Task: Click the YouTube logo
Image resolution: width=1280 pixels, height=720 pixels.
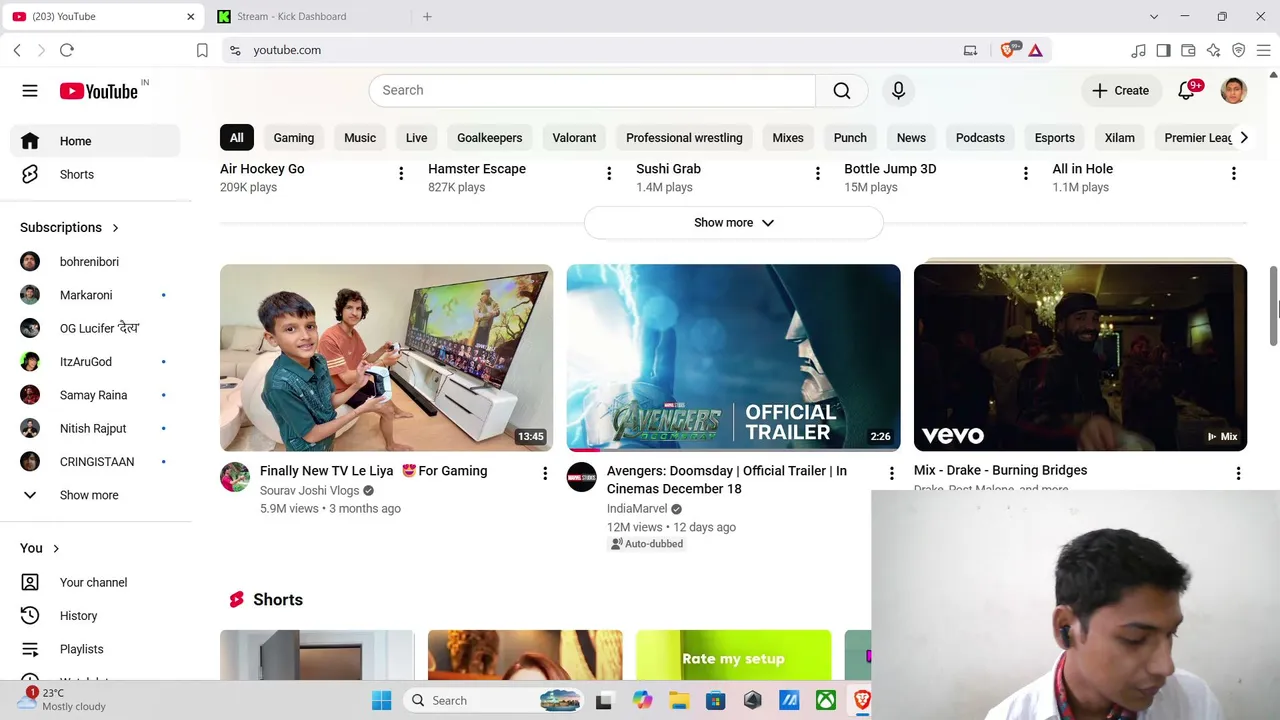Action: point(98,91)
